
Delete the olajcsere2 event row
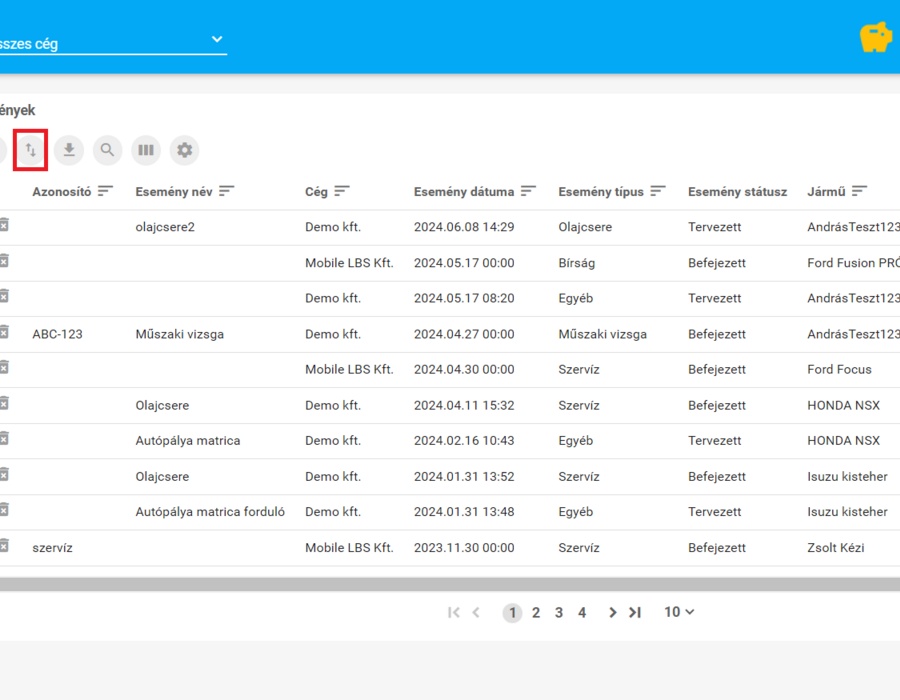click(4, 225)
